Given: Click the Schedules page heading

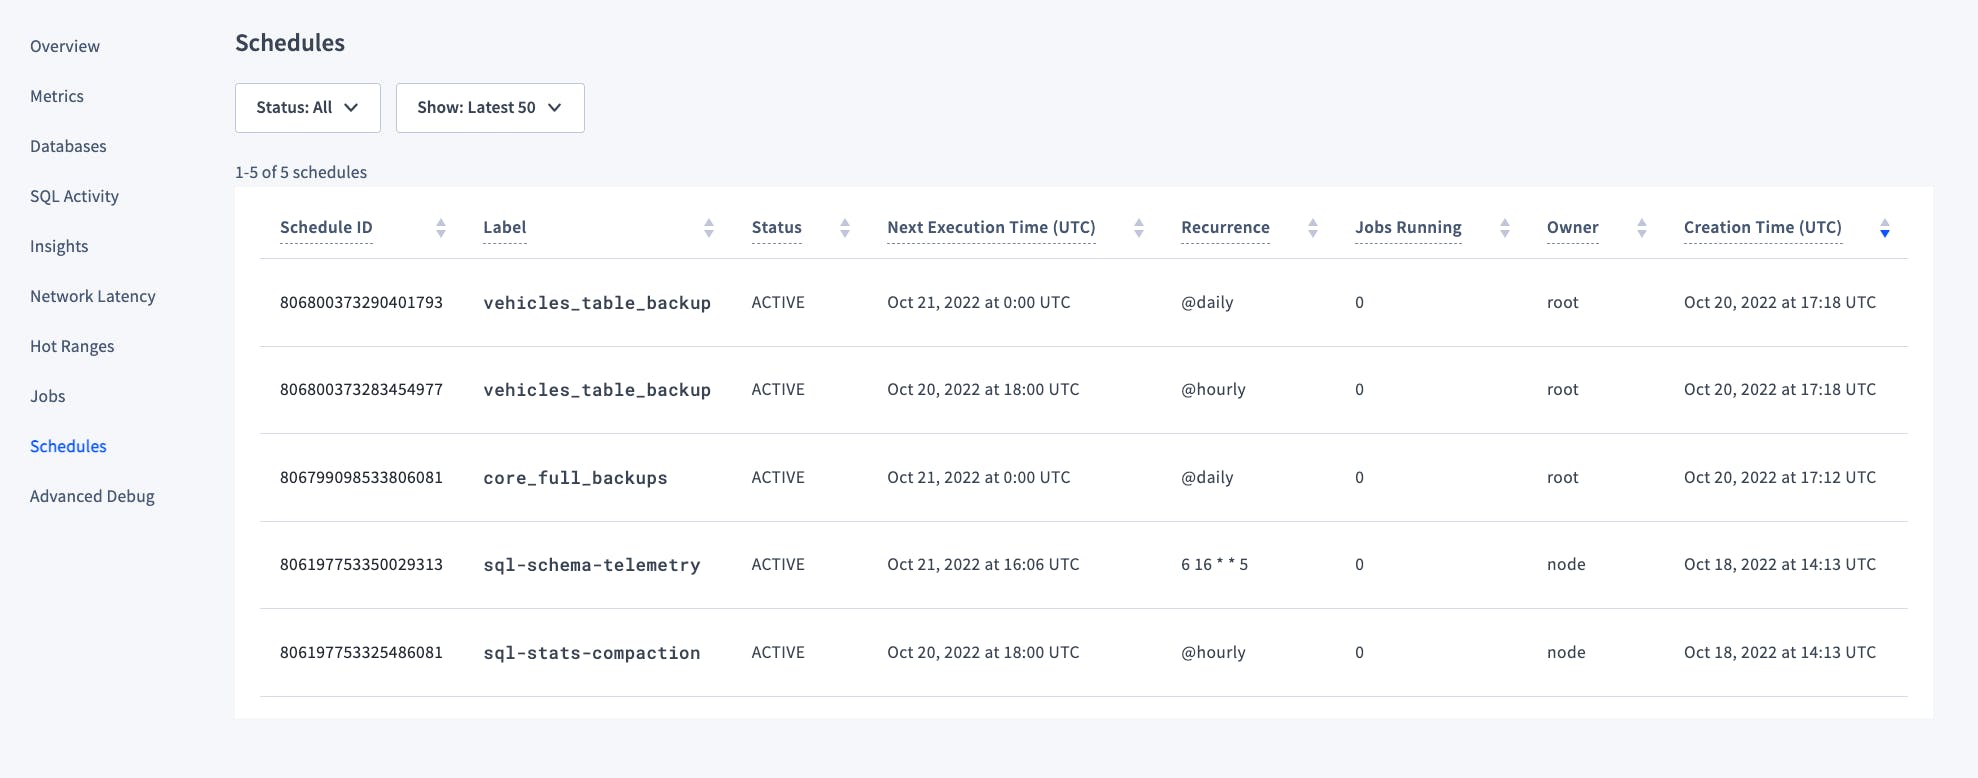Looking at the screenshot, I should (290, 43).
